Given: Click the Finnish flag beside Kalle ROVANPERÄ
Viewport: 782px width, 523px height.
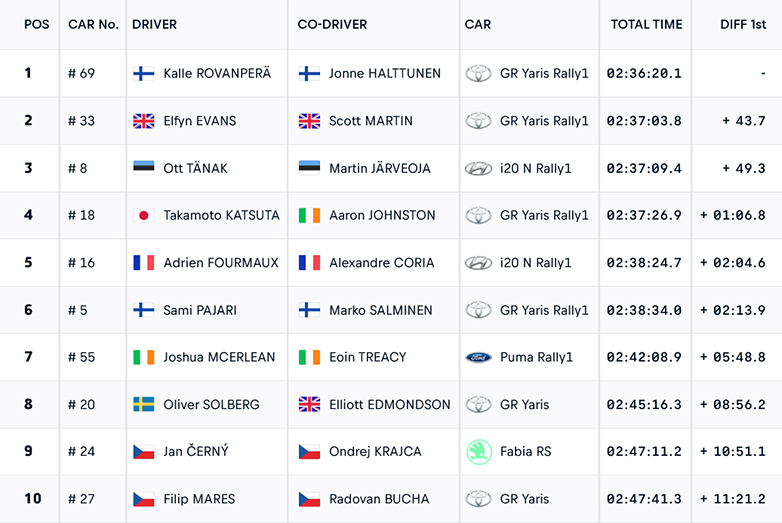Looking at the screenshot, I should tap(144, 74).
